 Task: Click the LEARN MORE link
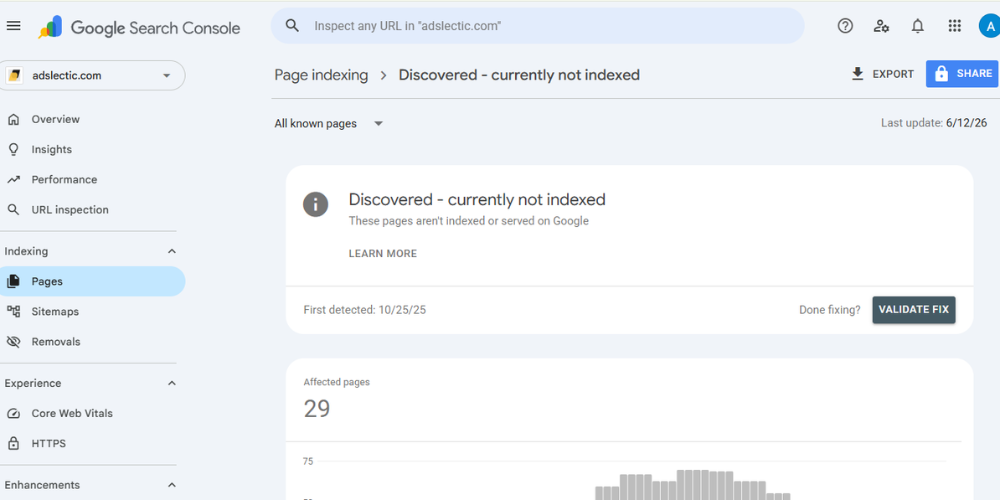383,254
